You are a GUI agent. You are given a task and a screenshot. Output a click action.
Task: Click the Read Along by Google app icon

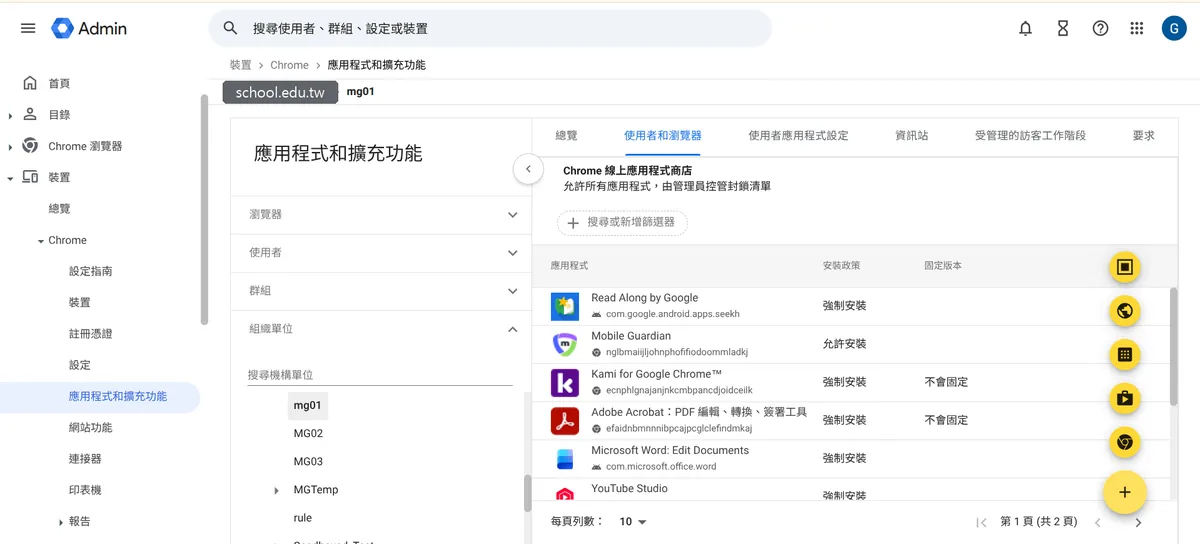click(x=565, y=306)
